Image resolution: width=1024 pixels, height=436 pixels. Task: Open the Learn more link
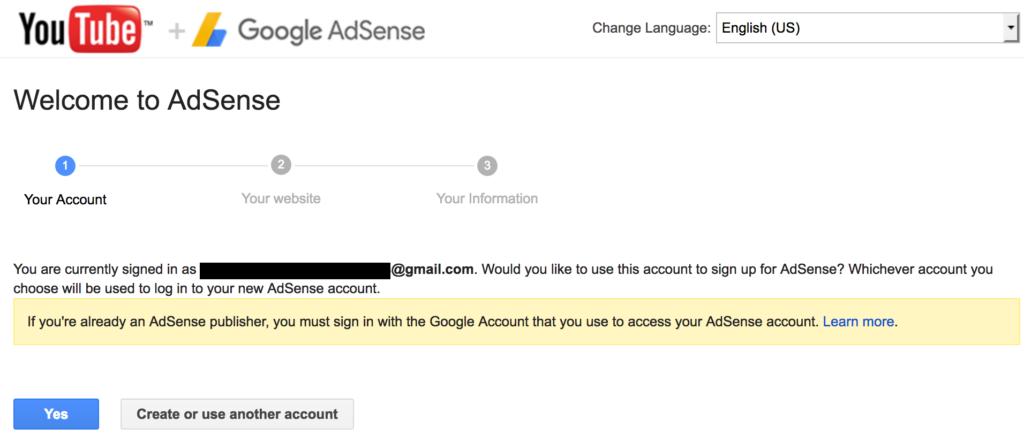858,322
